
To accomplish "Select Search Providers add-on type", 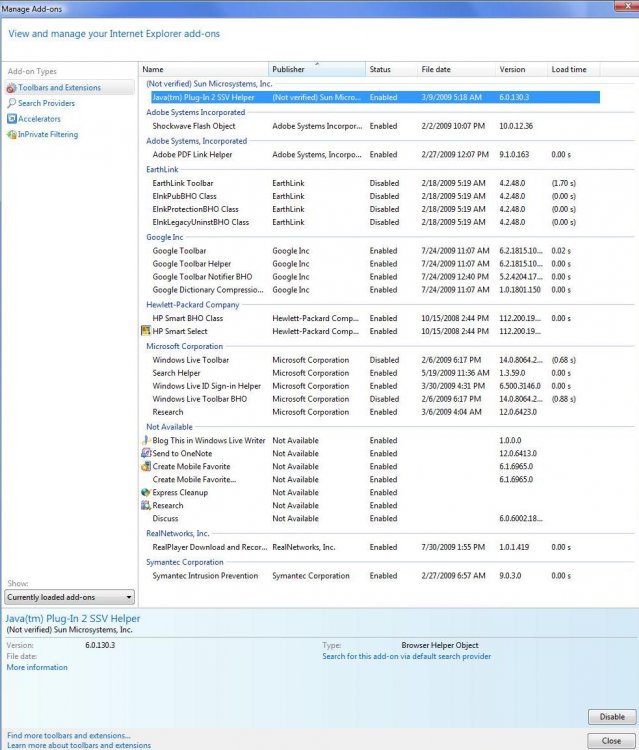I will [x=46, y=103].
